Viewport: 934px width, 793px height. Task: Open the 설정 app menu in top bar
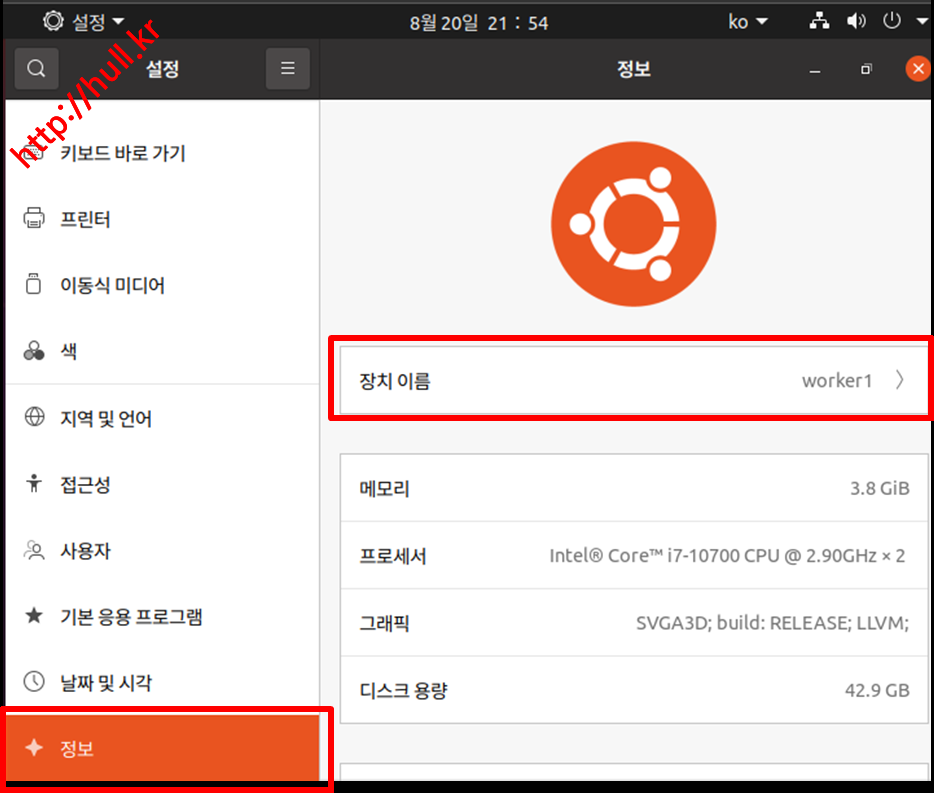click(x=83, y=22)
